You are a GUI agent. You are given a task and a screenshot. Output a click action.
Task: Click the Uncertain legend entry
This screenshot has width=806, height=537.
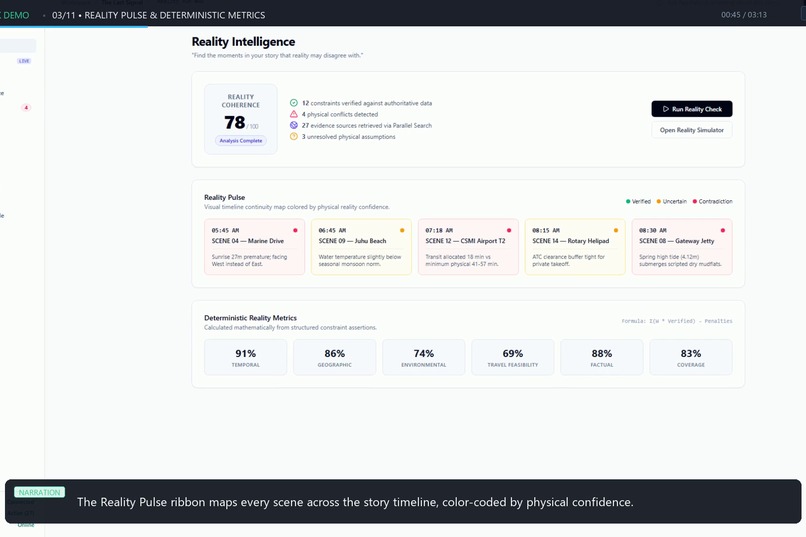(671, 201)
